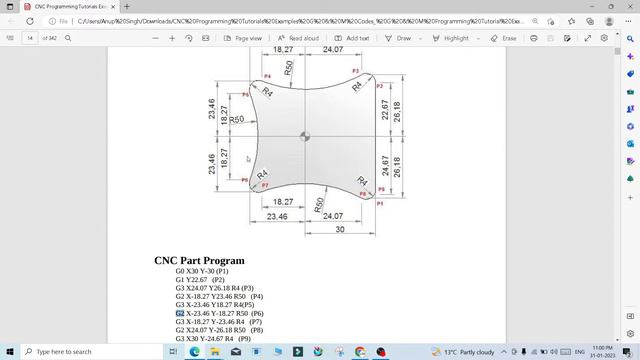Screen dimensions: 640x360
Task: Add an app to the sidebar
Action: [x=630, y=198]
